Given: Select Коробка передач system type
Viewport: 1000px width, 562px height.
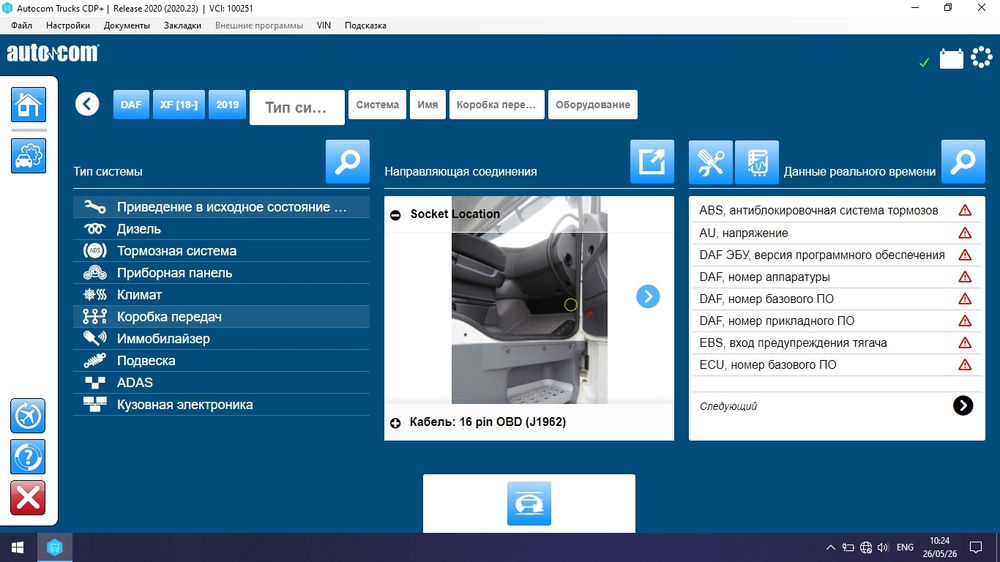Looking at the screenshot, I should point(221,316).
